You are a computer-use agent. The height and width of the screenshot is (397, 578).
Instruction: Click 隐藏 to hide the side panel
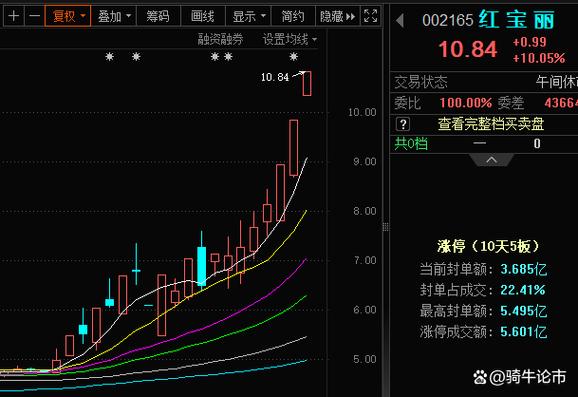[337, 16]
